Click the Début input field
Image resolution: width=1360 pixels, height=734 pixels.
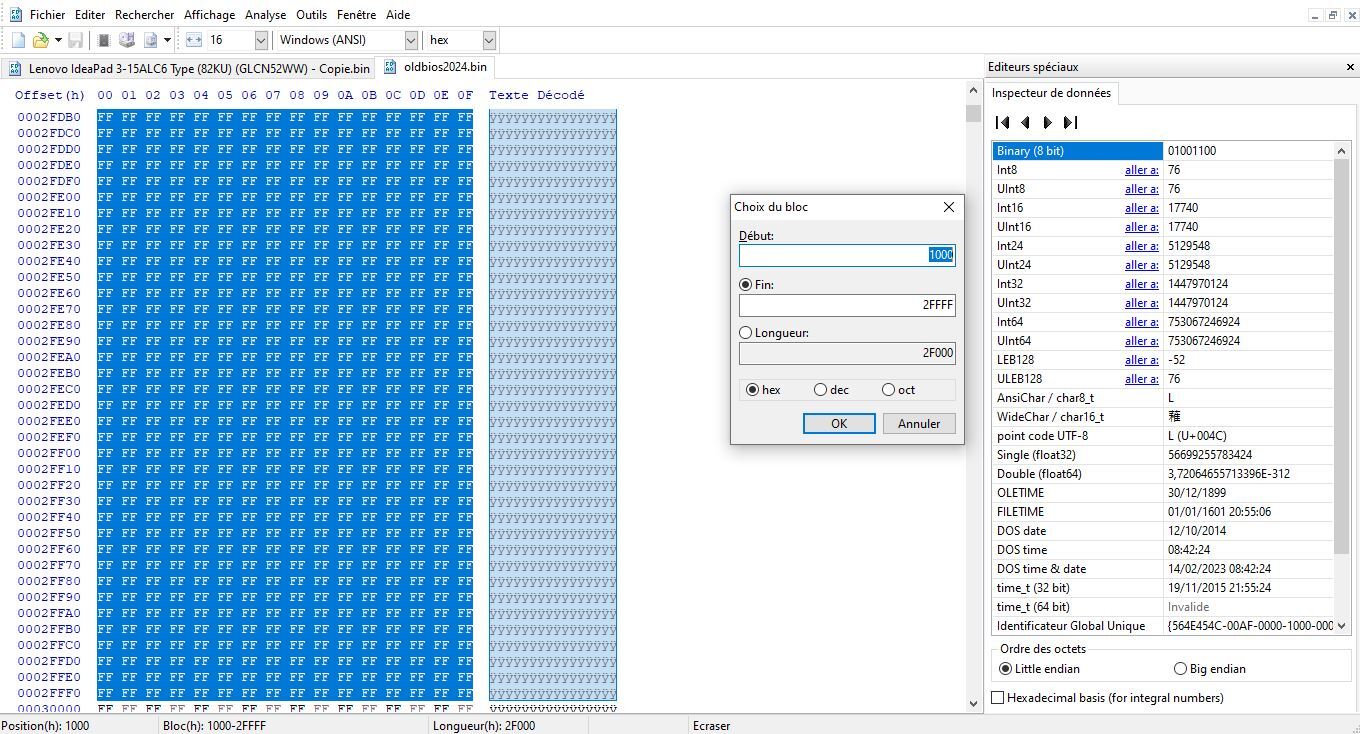[846, 255]
